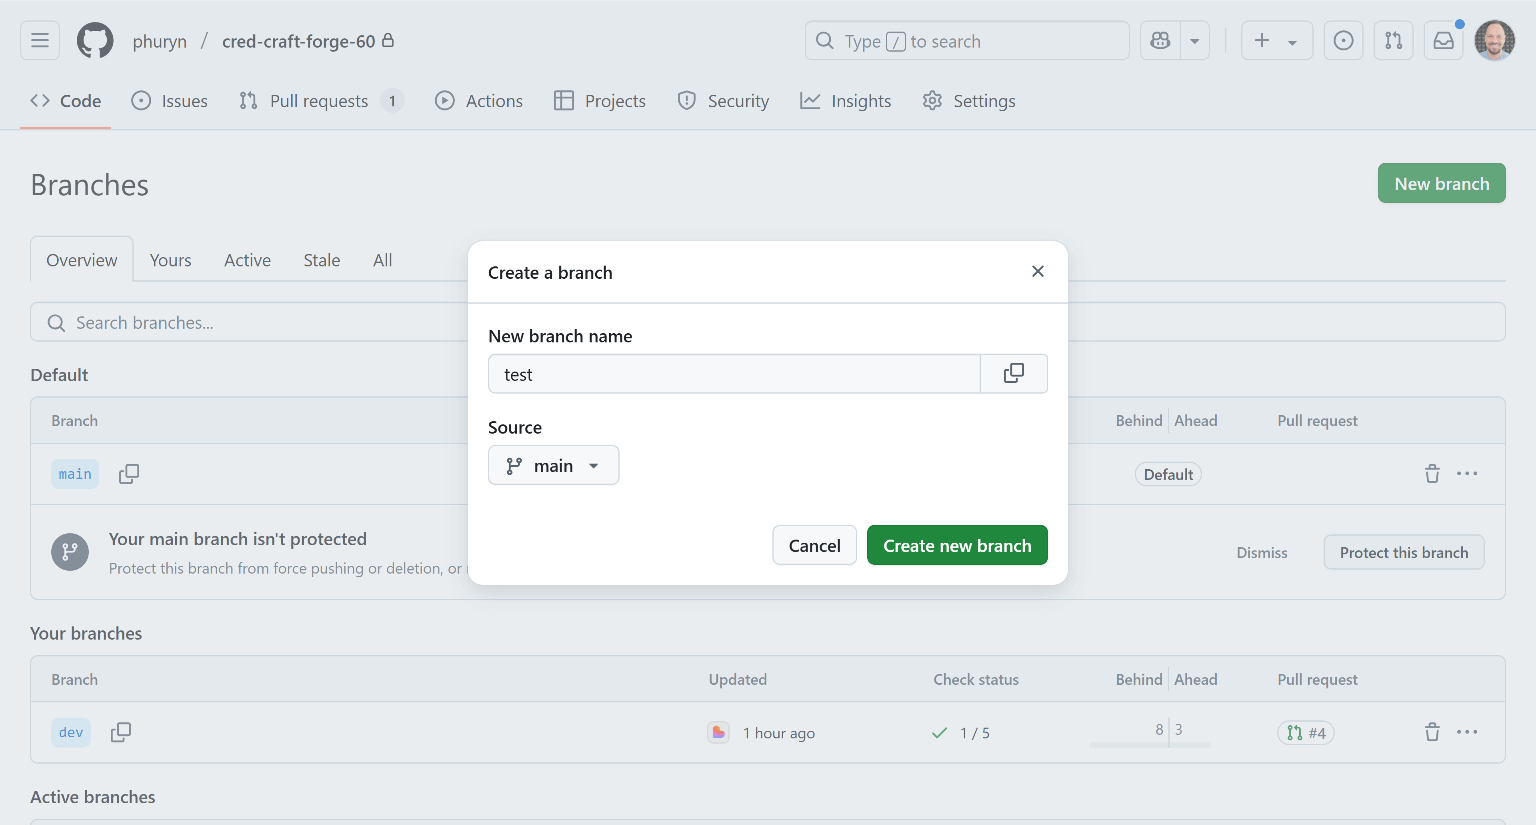Viewport: 1536px width, 825px height.
Task: Copy the main branch name
Action: 128,473
